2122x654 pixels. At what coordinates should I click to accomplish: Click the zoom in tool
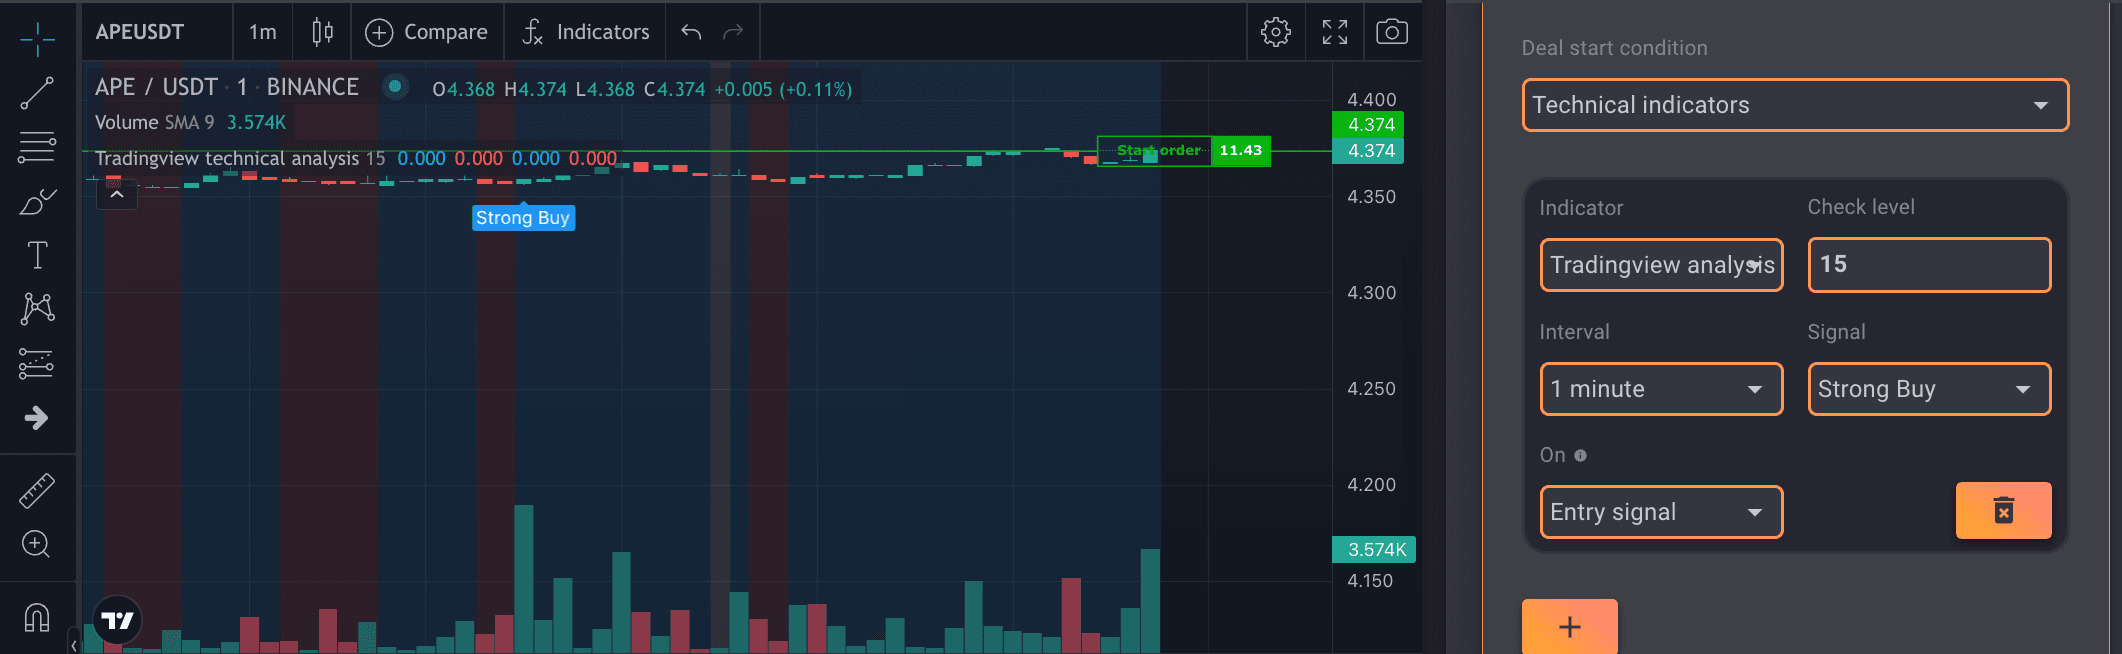(37, 544)
